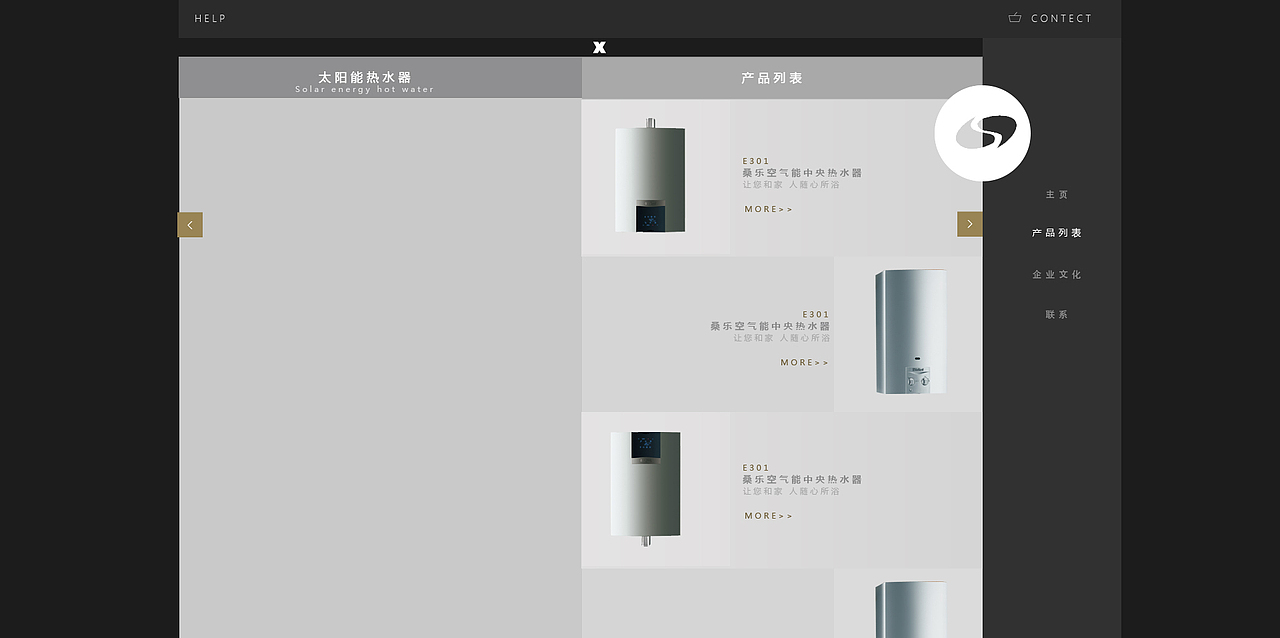Viewport: 1280px width, 638px height.
Task: Click MORE>> on the third product
Action: click(x=768, y=516)
